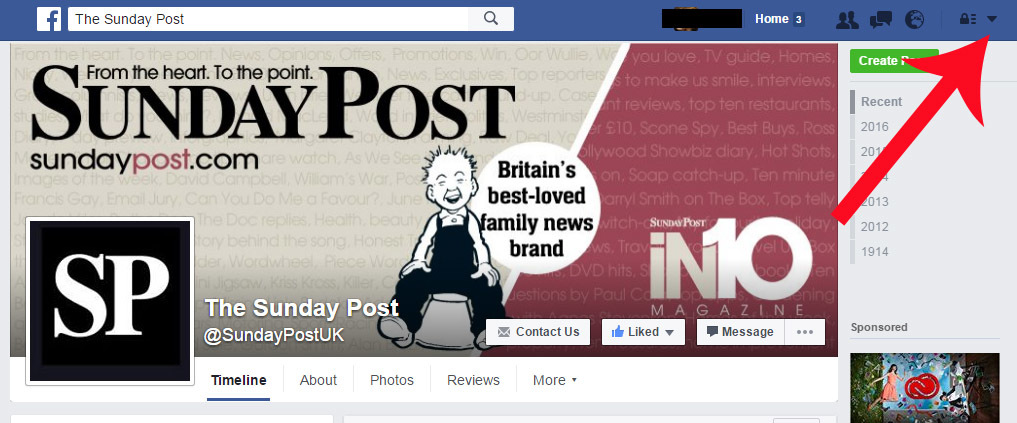Open the Privacy Shortcuts lock icon
Image resolution: width=1017 pixels, height=423 pixels.
(x=968, y=20)
